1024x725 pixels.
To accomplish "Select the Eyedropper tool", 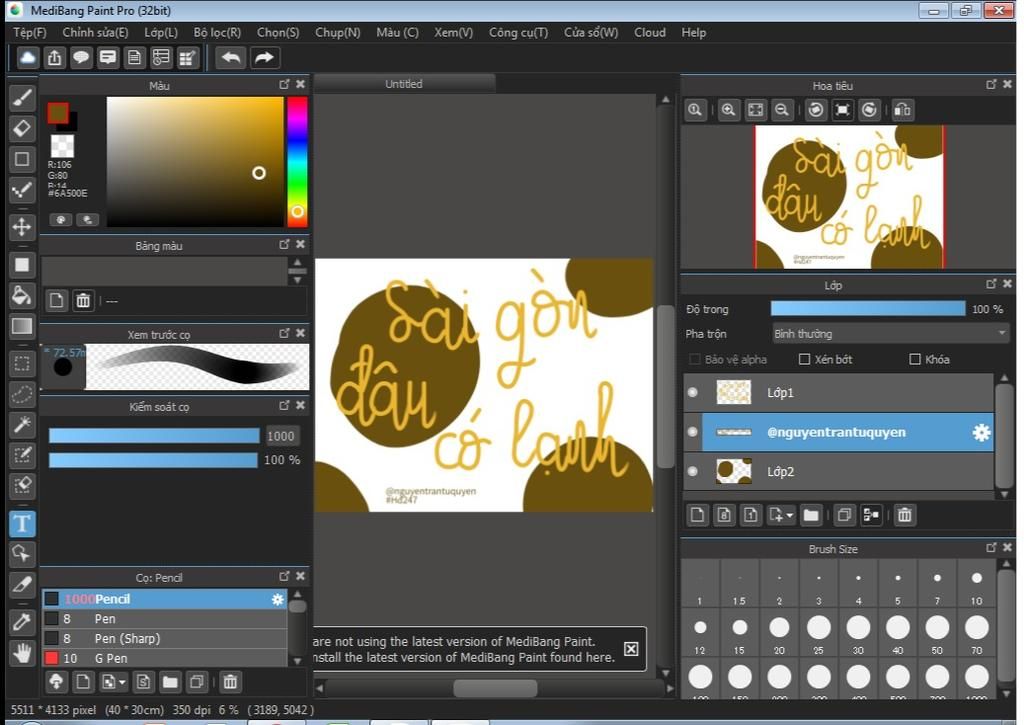I will point(22,622).
